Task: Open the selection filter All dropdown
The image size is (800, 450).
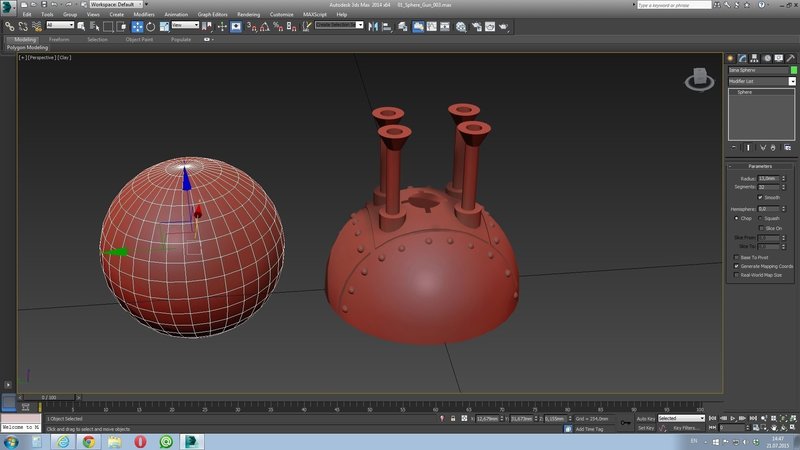Action: [x=60, y=25]
